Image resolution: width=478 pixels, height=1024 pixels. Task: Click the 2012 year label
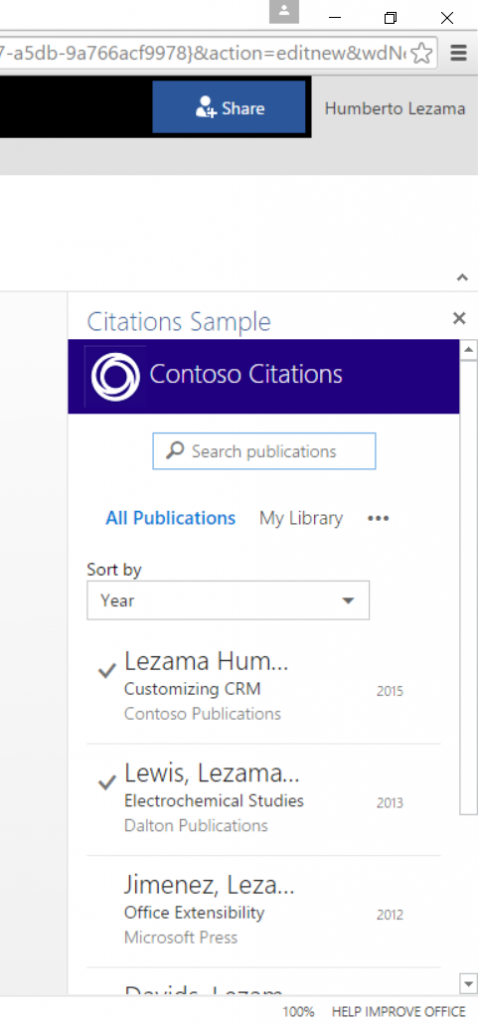[390, 915]
